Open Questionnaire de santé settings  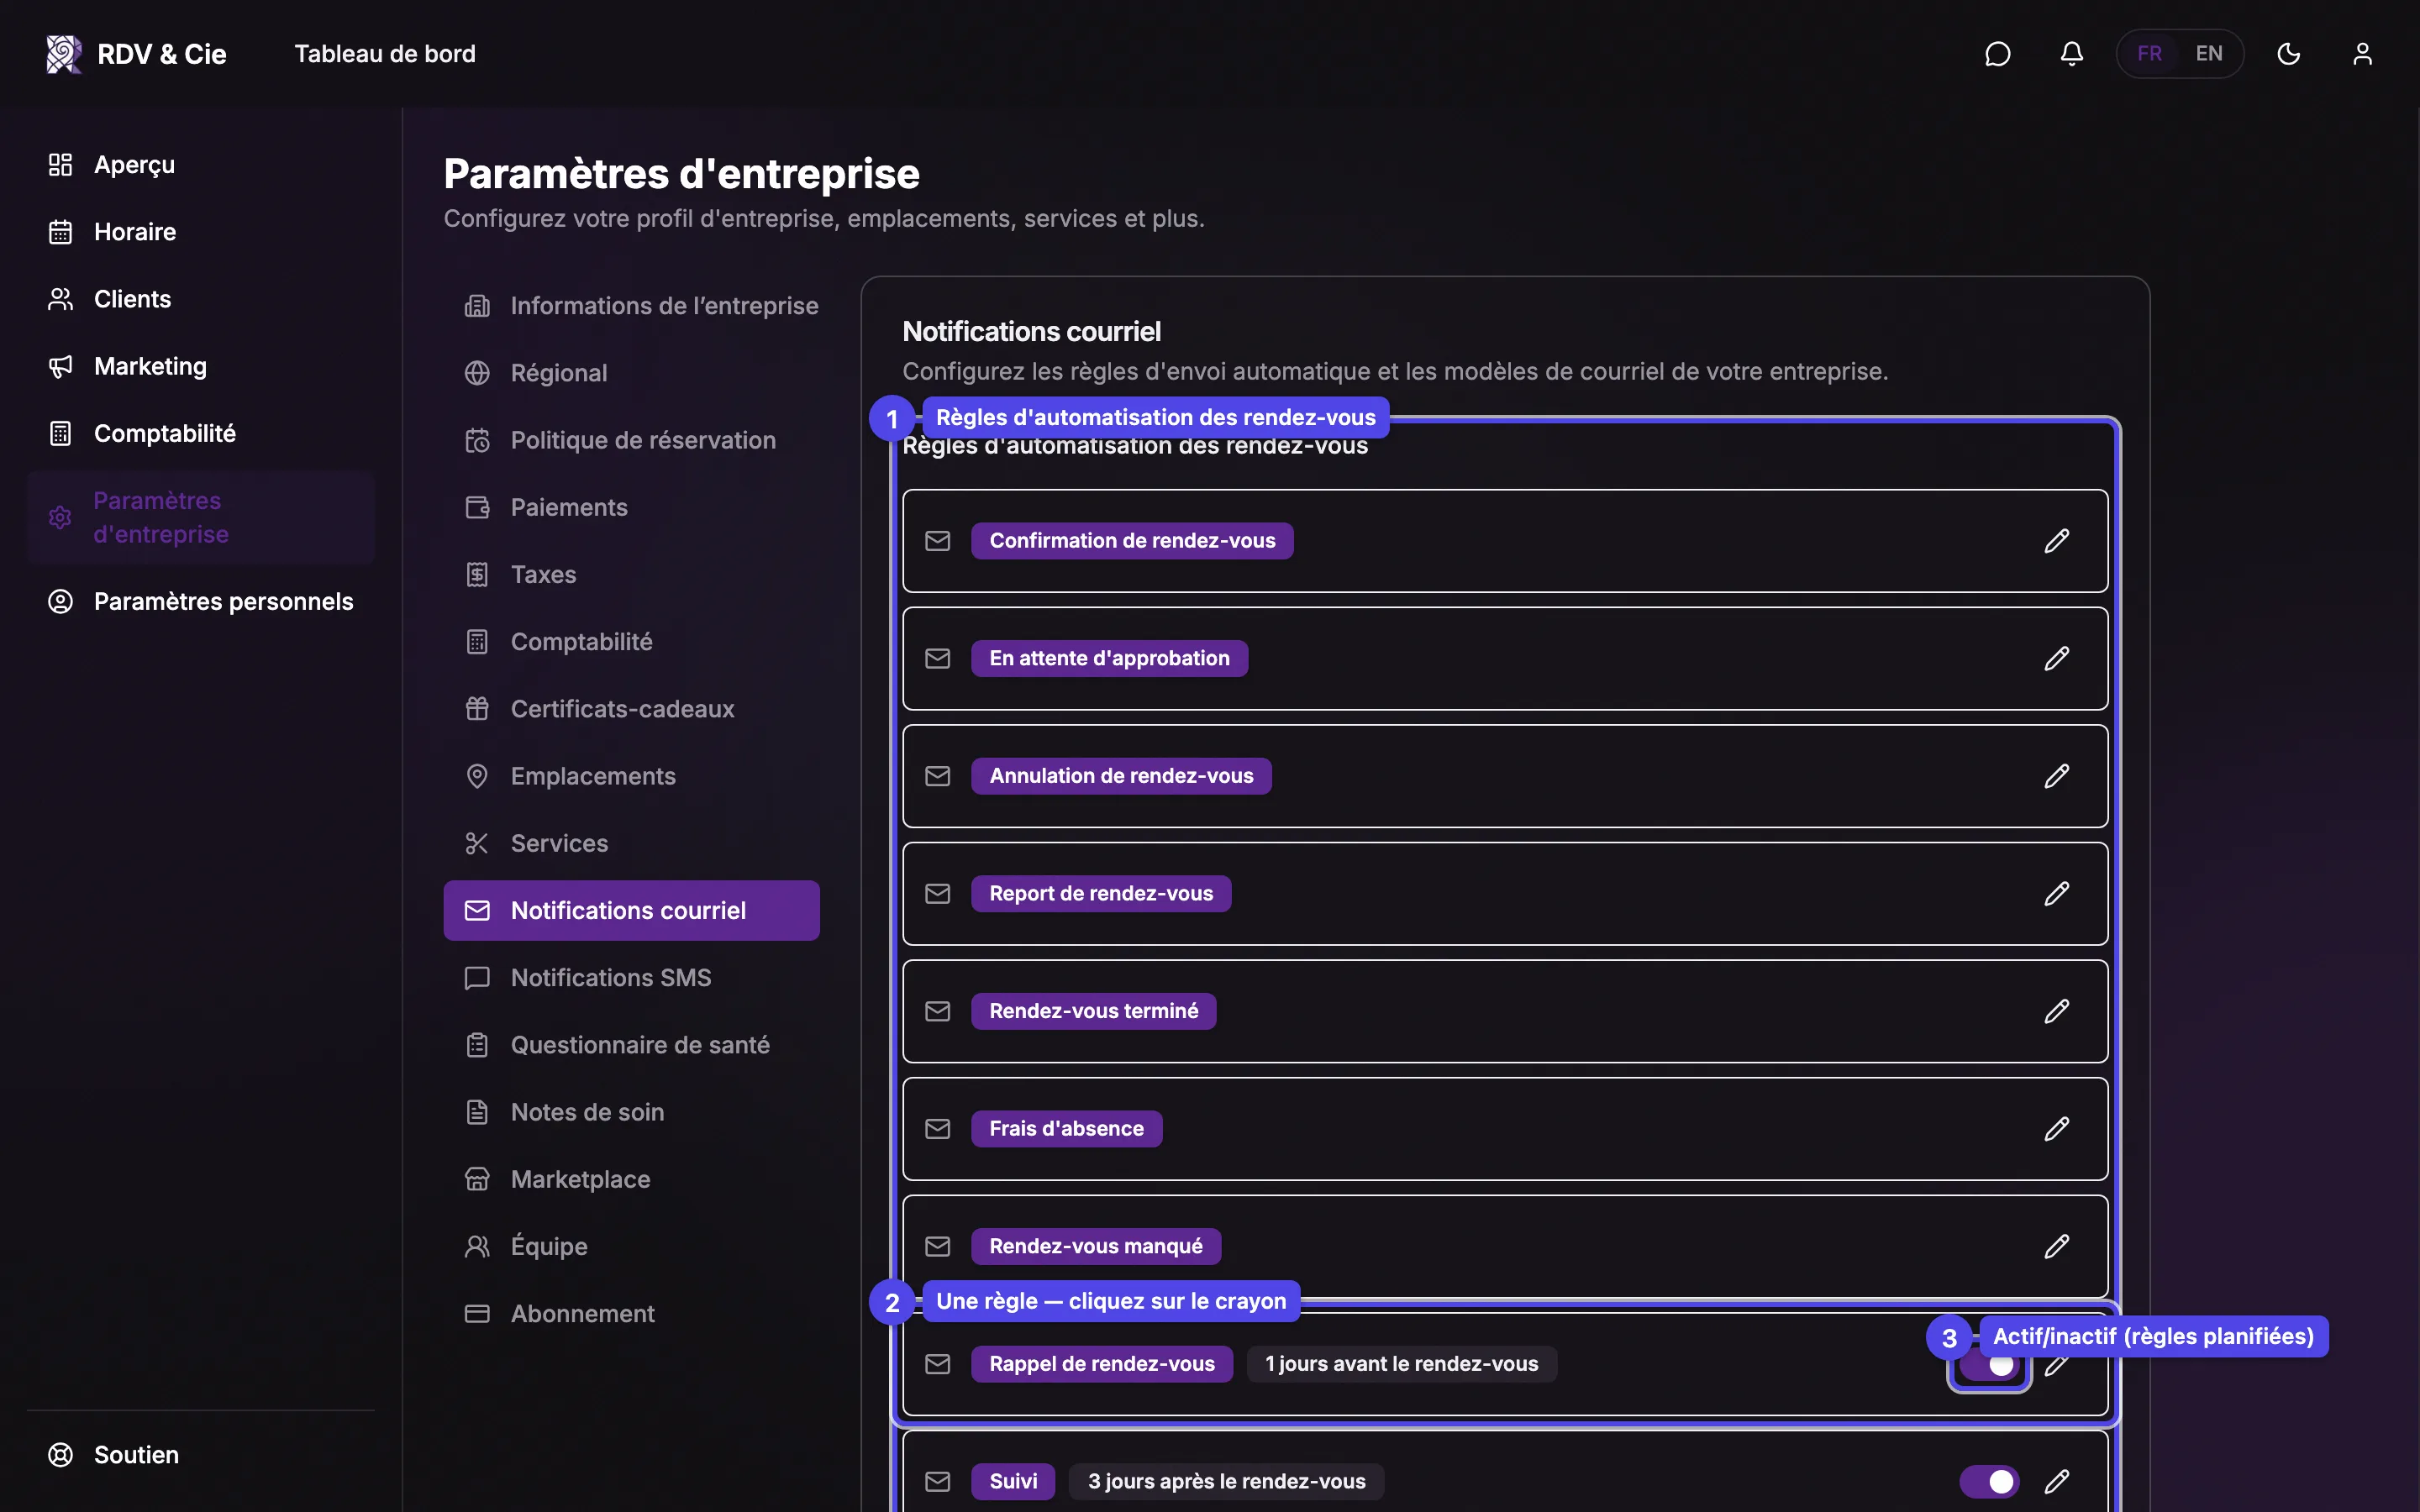pyautogui.click(x=632, y=1045)
